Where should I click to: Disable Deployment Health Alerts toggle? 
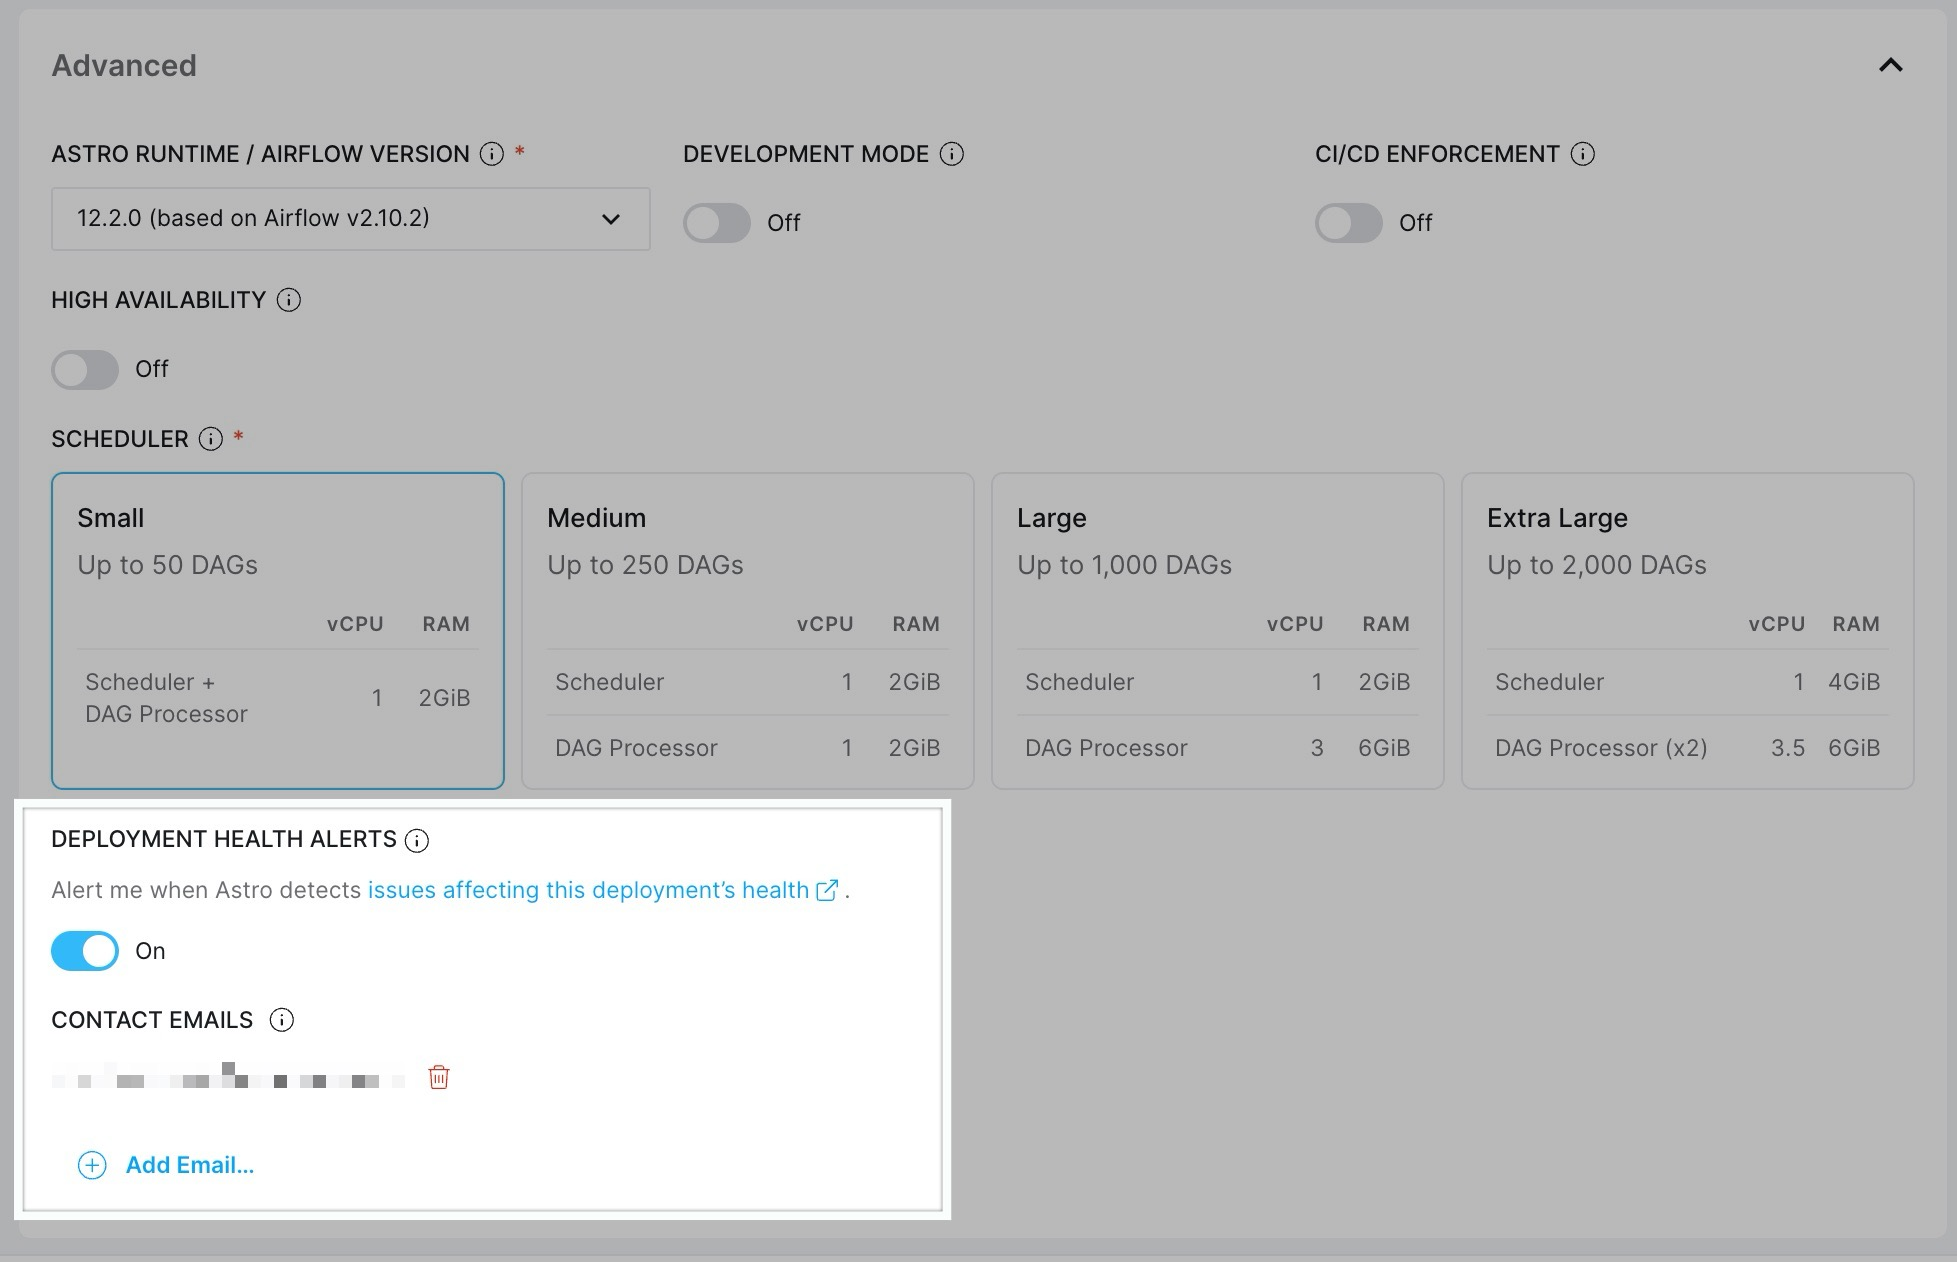coord(85,951)
